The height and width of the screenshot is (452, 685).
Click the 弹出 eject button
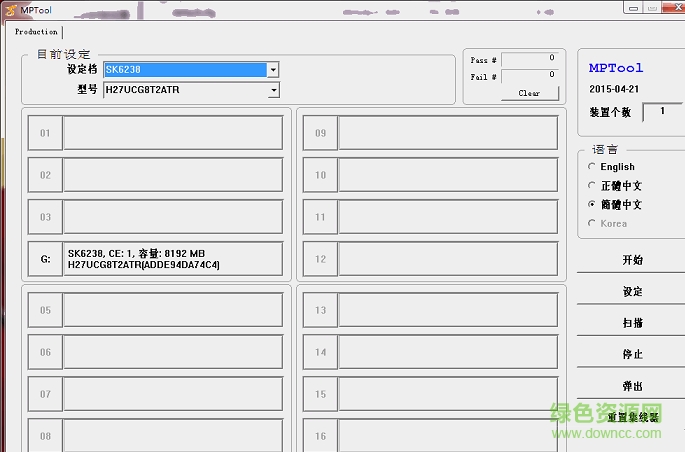click(632, 386)
